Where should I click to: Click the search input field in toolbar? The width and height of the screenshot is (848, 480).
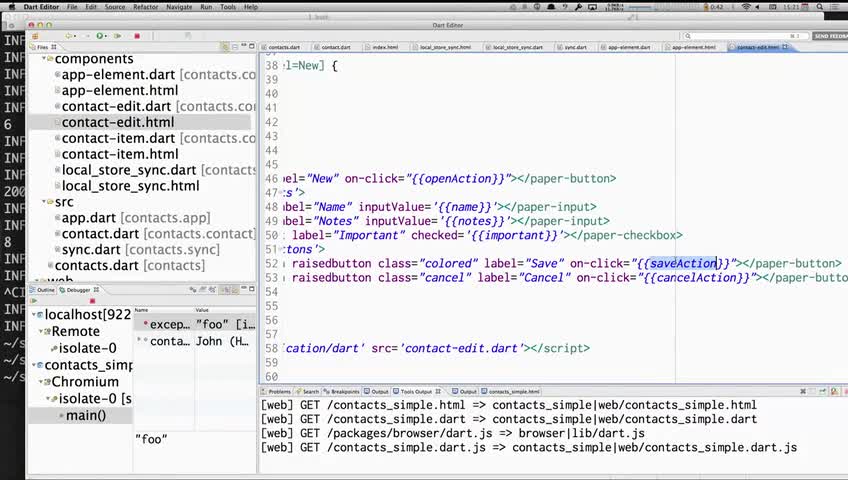click(746, 36)
